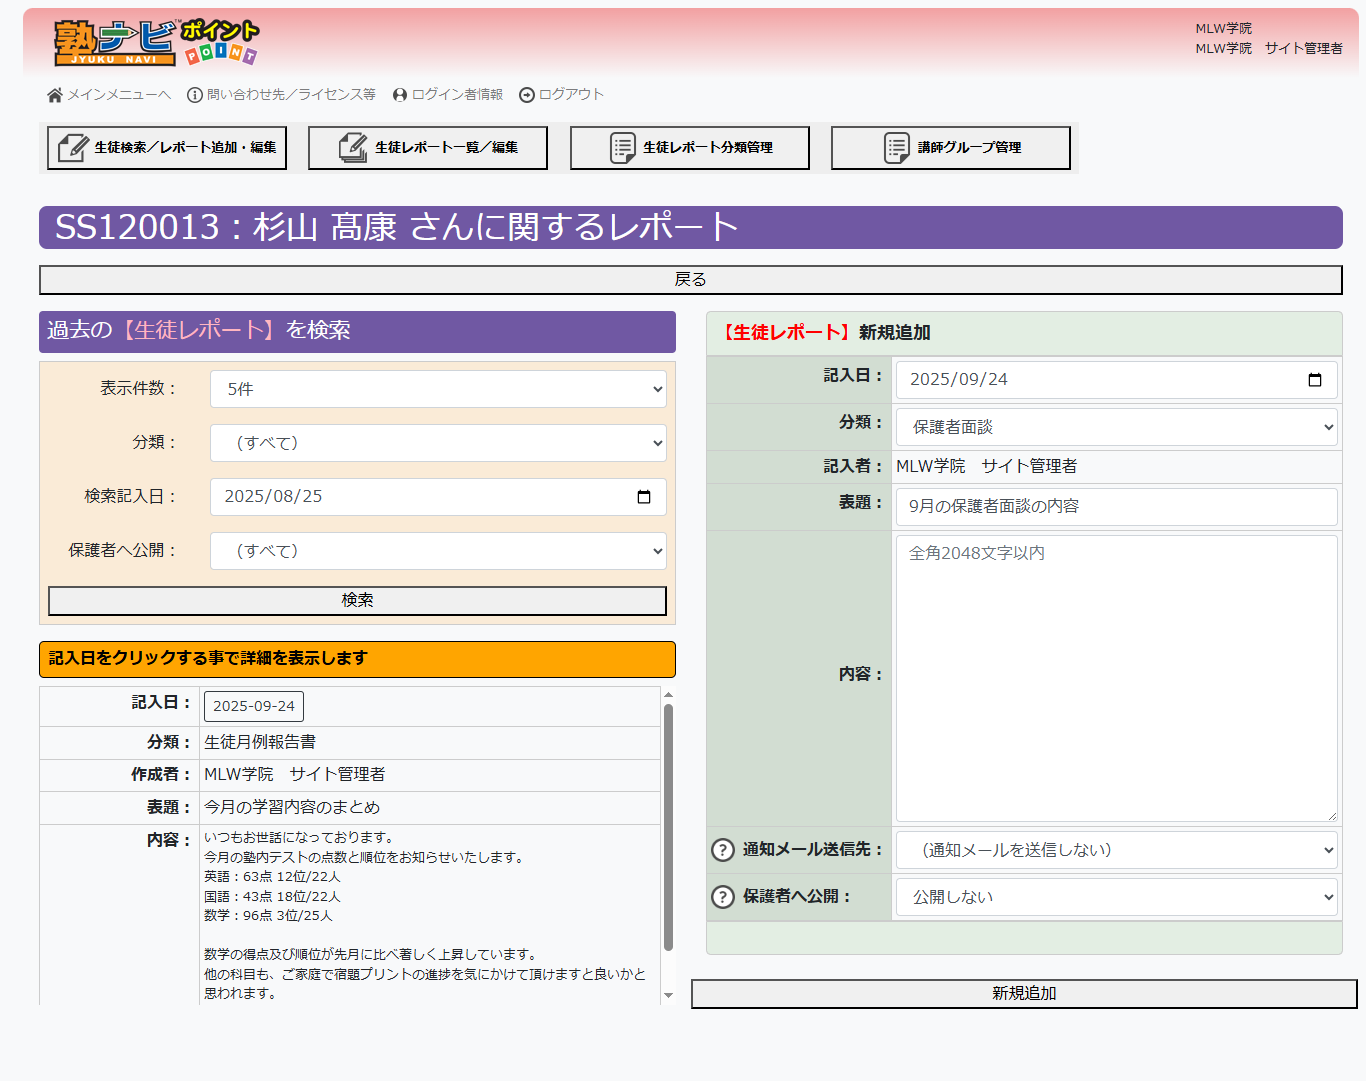This screenshot has height=1082, width=1366.
Task: Click the arrow icon beside ログアウト
Action: (x=527, y=95)
